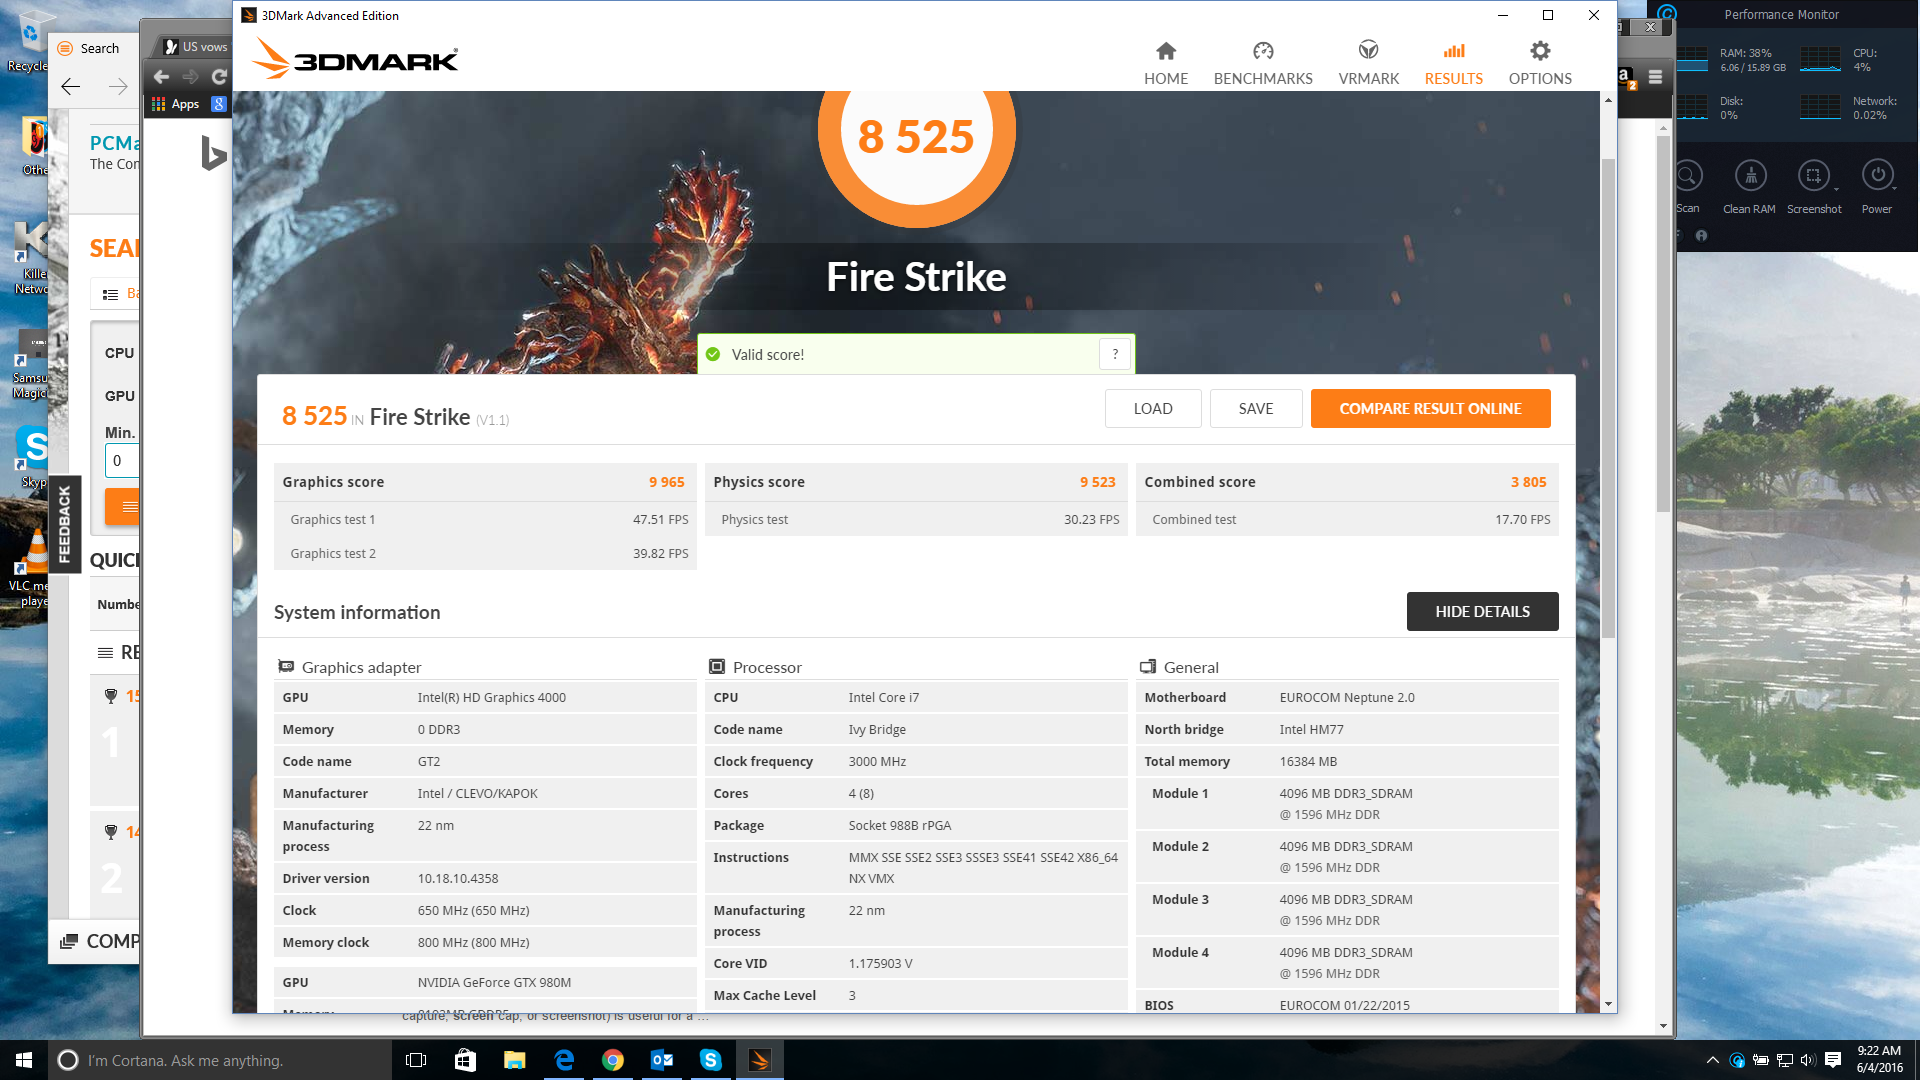
Task: Click the EUROCOM Neptune 2.0 motherboard value
Action: (1347, 697)
